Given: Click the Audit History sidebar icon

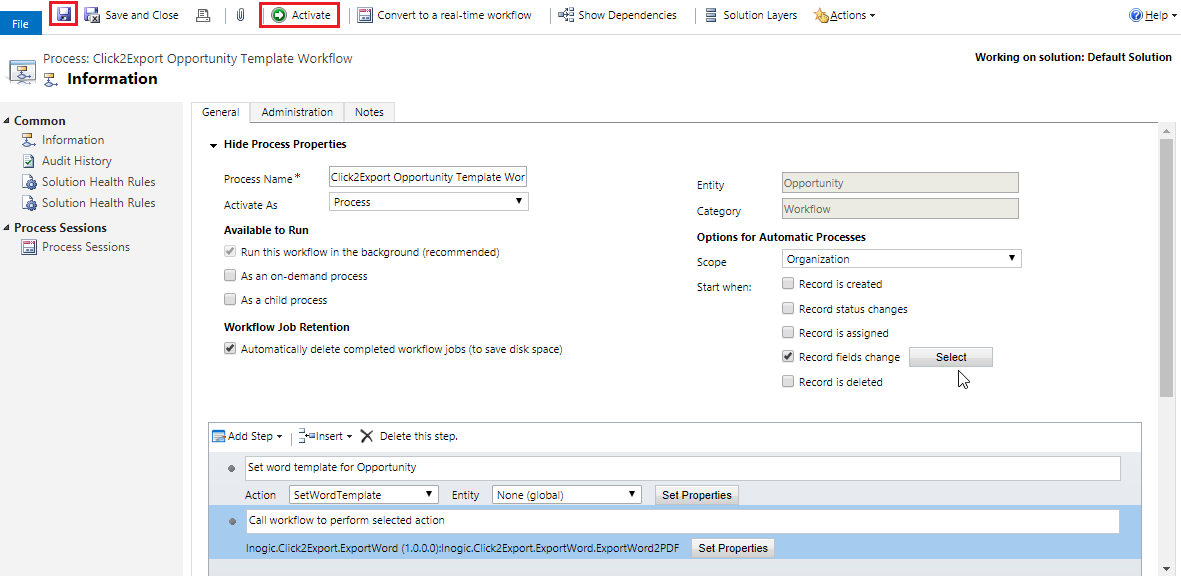Looking at the screenshot, I should (29, 161).
